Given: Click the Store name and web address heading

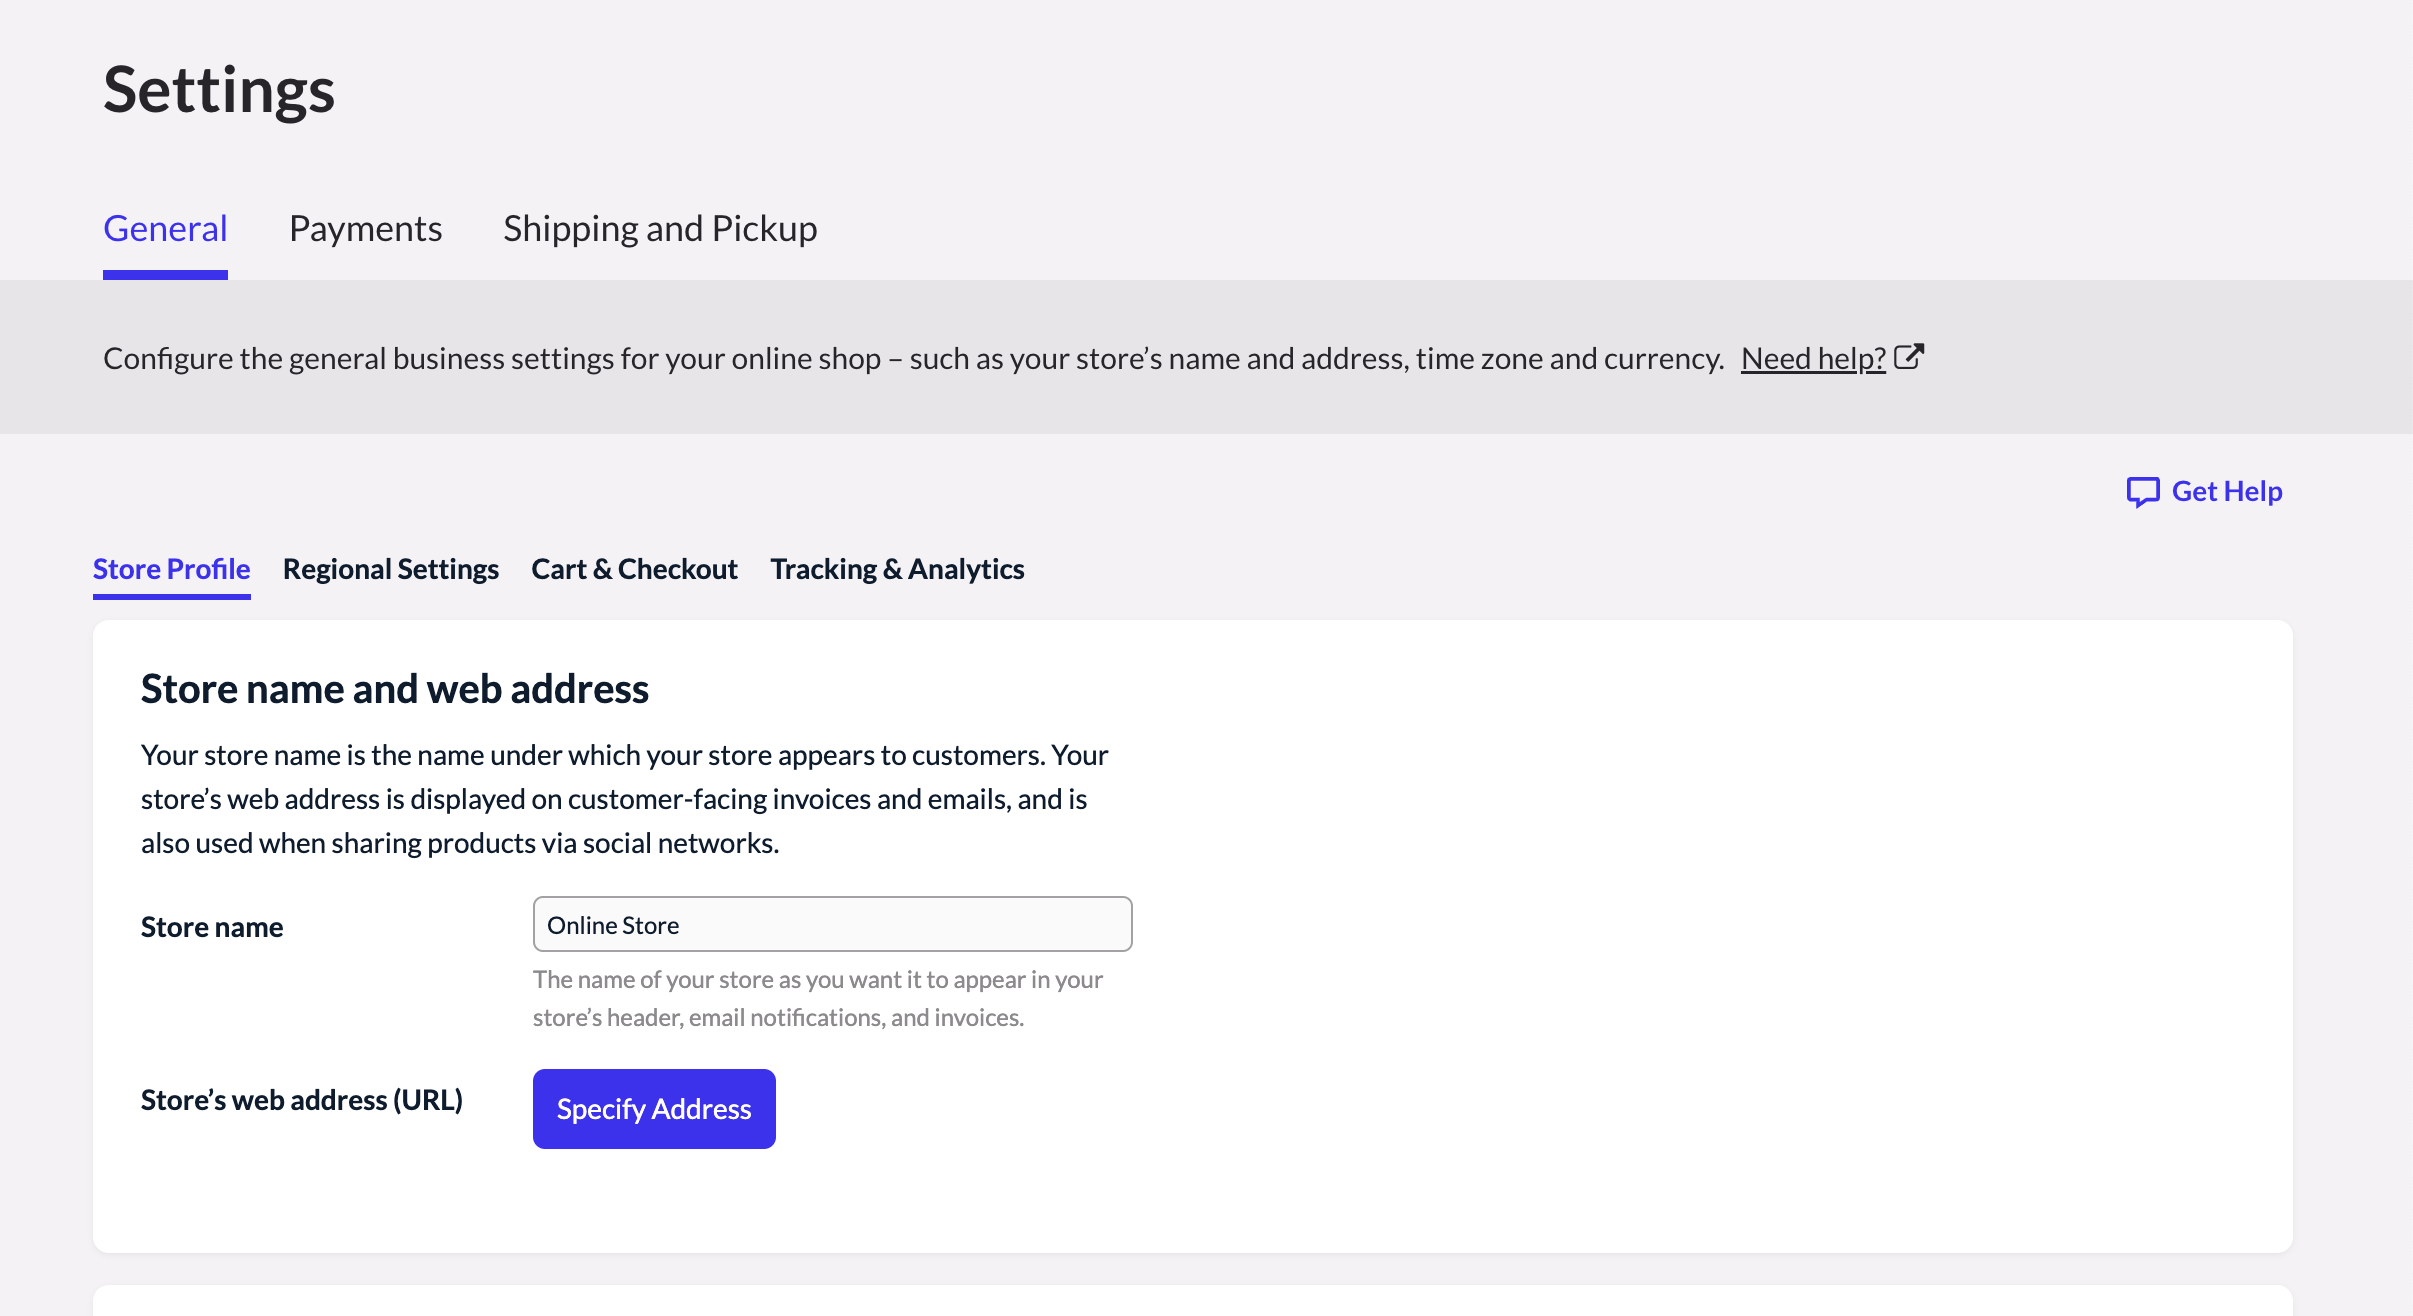Looking at the screenshot, I should 395,689.
